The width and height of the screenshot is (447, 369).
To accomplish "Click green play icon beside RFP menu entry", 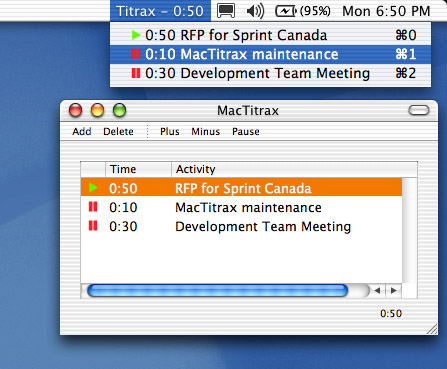I will click(x=136, y=35).
